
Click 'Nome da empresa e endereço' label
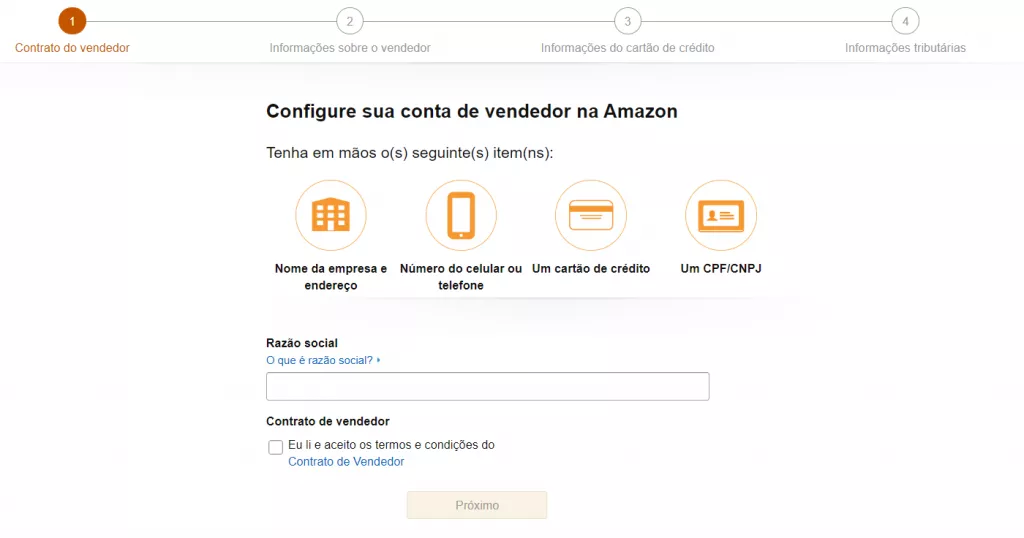pos(330,277)
